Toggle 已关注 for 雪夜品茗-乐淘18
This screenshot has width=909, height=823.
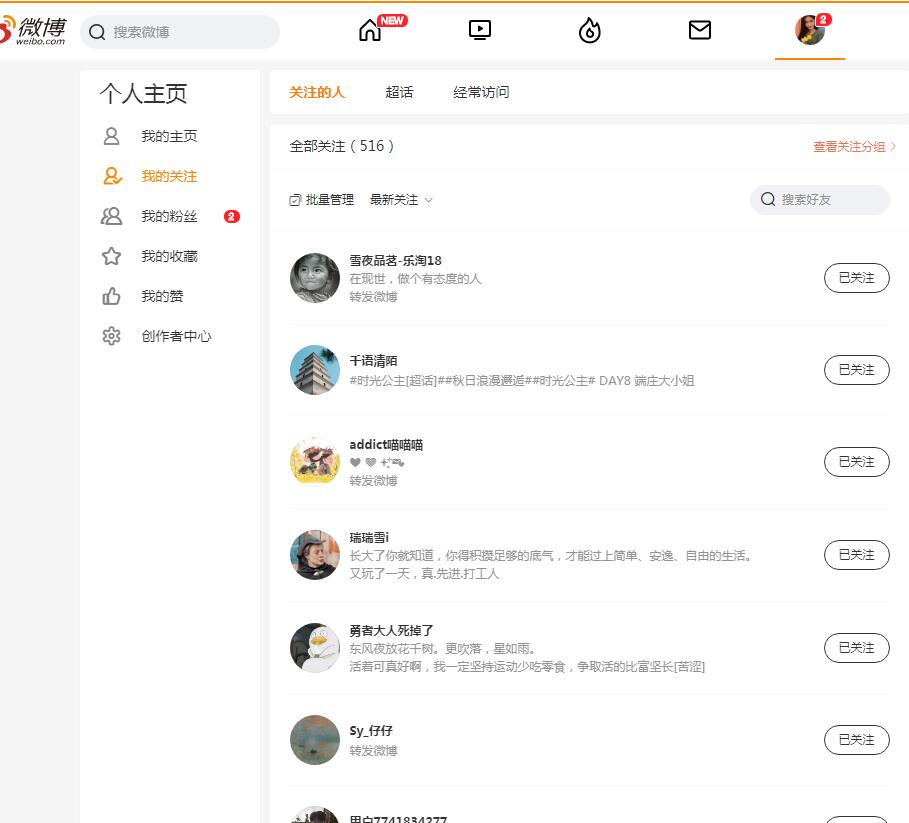pyautogui.click(x=856, y=278)
